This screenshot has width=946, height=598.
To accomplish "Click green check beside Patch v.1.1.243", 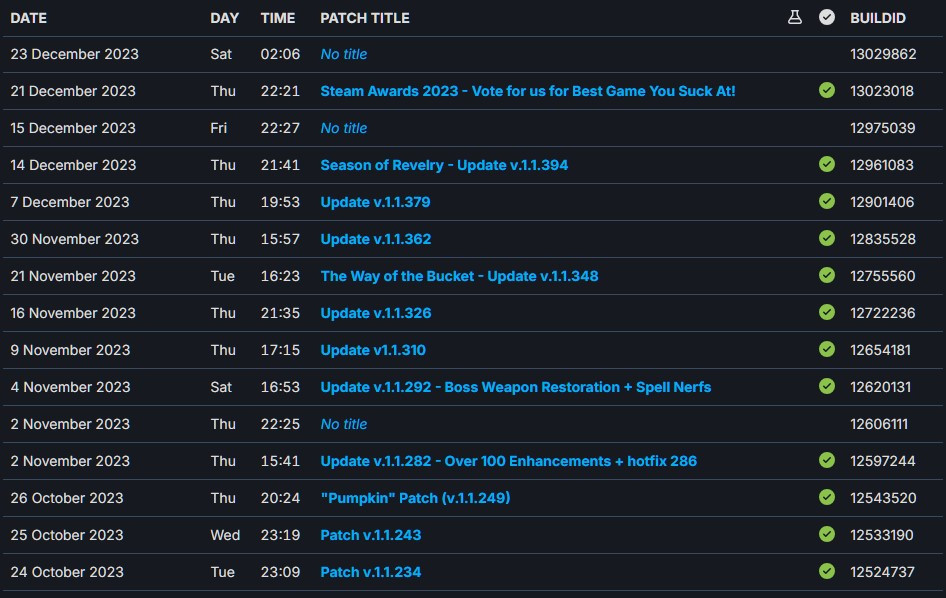I will point(827,535).
